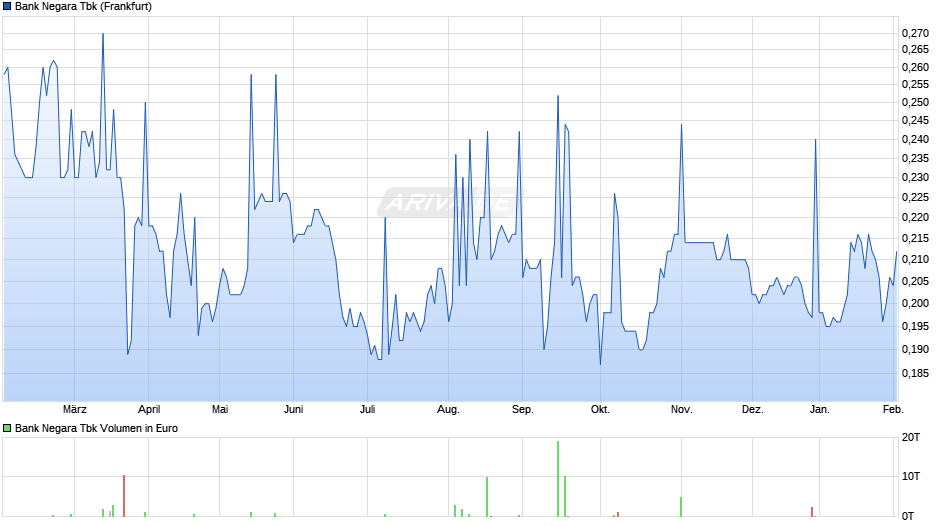Click the green volume legend square
The image size is (940, 526).
pos(7,428)
